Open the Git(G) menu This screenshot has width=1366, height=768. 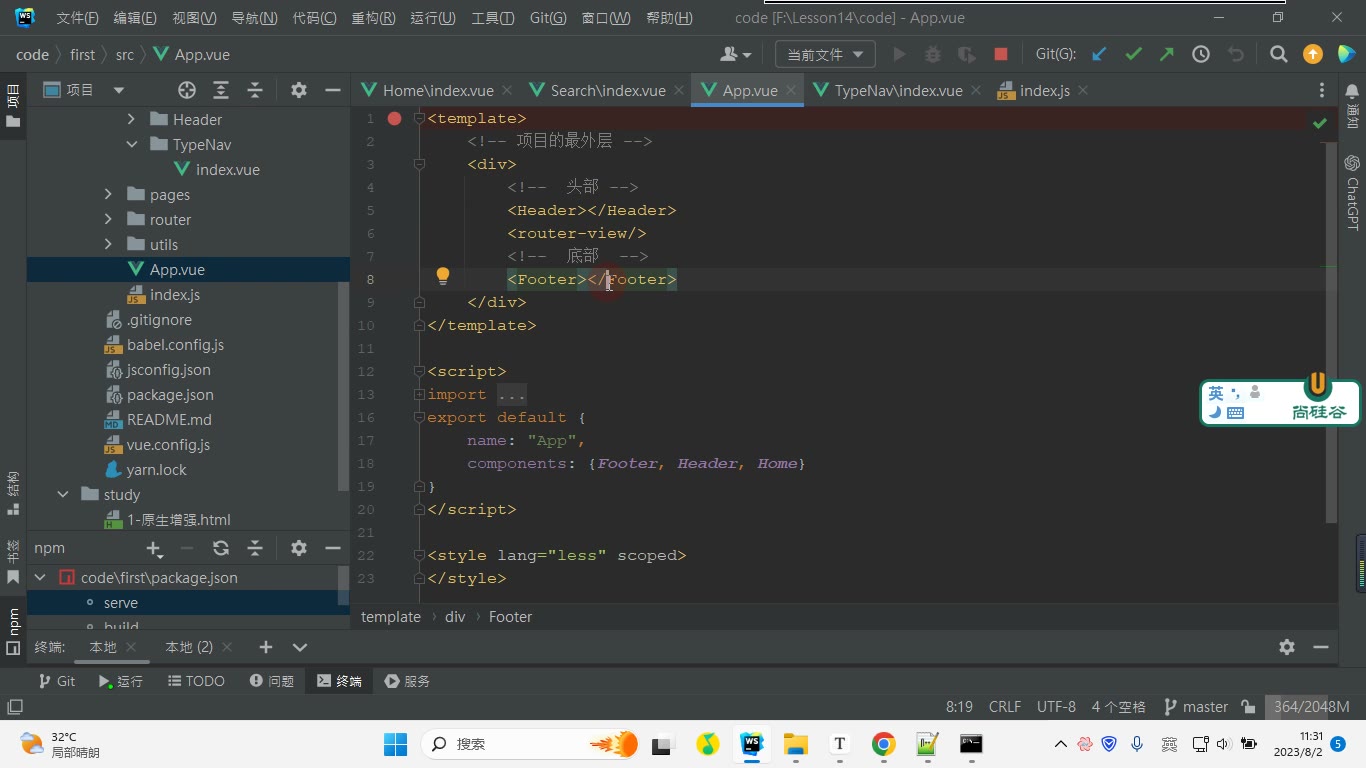(548, 18)
